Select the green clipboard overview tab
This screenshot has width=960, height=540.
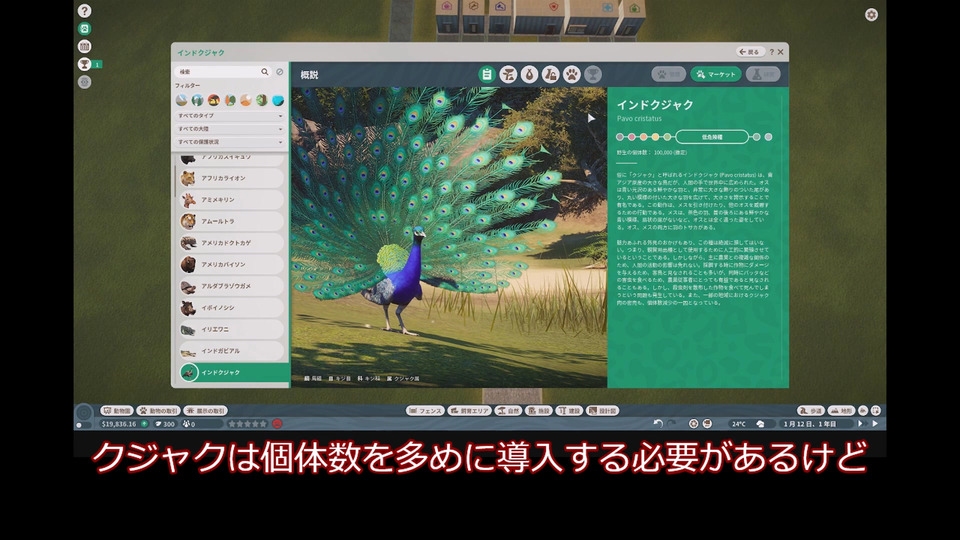[487, 75]
